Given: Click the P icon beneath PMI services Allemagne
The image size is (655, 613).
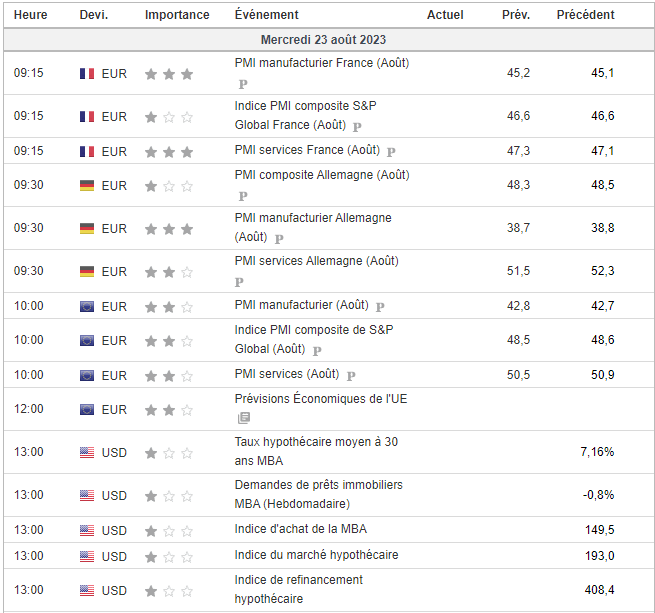Looking at the screenshot, I should pos(240,282).
